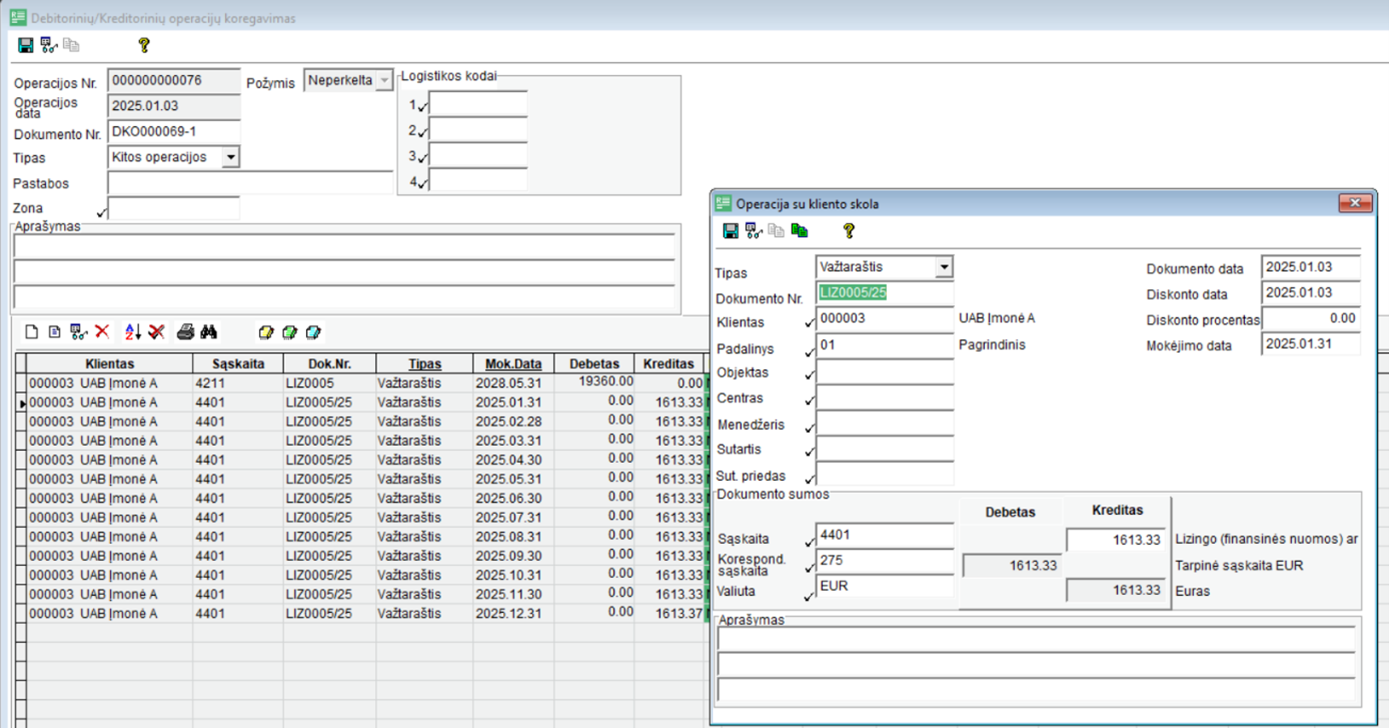
Task: Expand Tipas Kitos operacijos dropdown
Action: pyautogui.click(x=231, y=157)
